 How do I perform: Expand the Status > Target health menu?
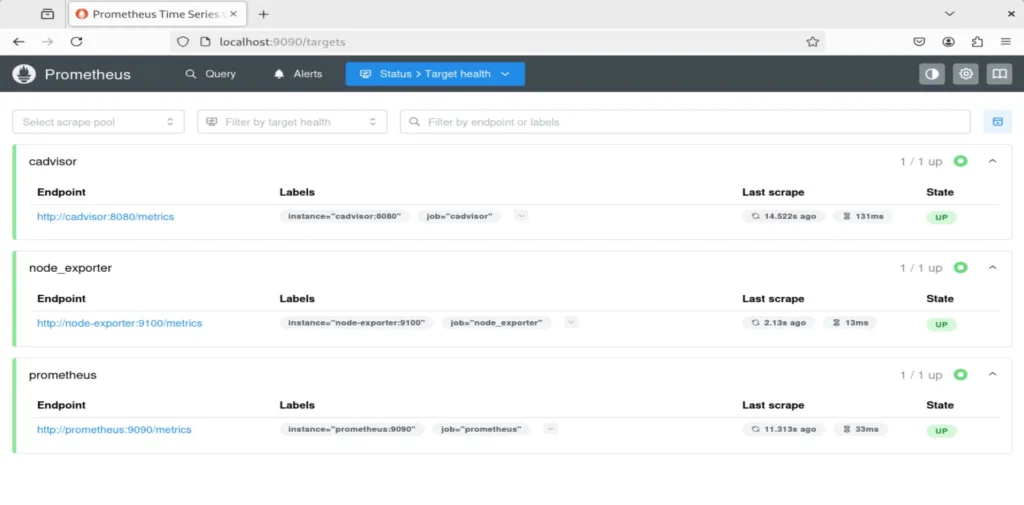tap(435, 74)
